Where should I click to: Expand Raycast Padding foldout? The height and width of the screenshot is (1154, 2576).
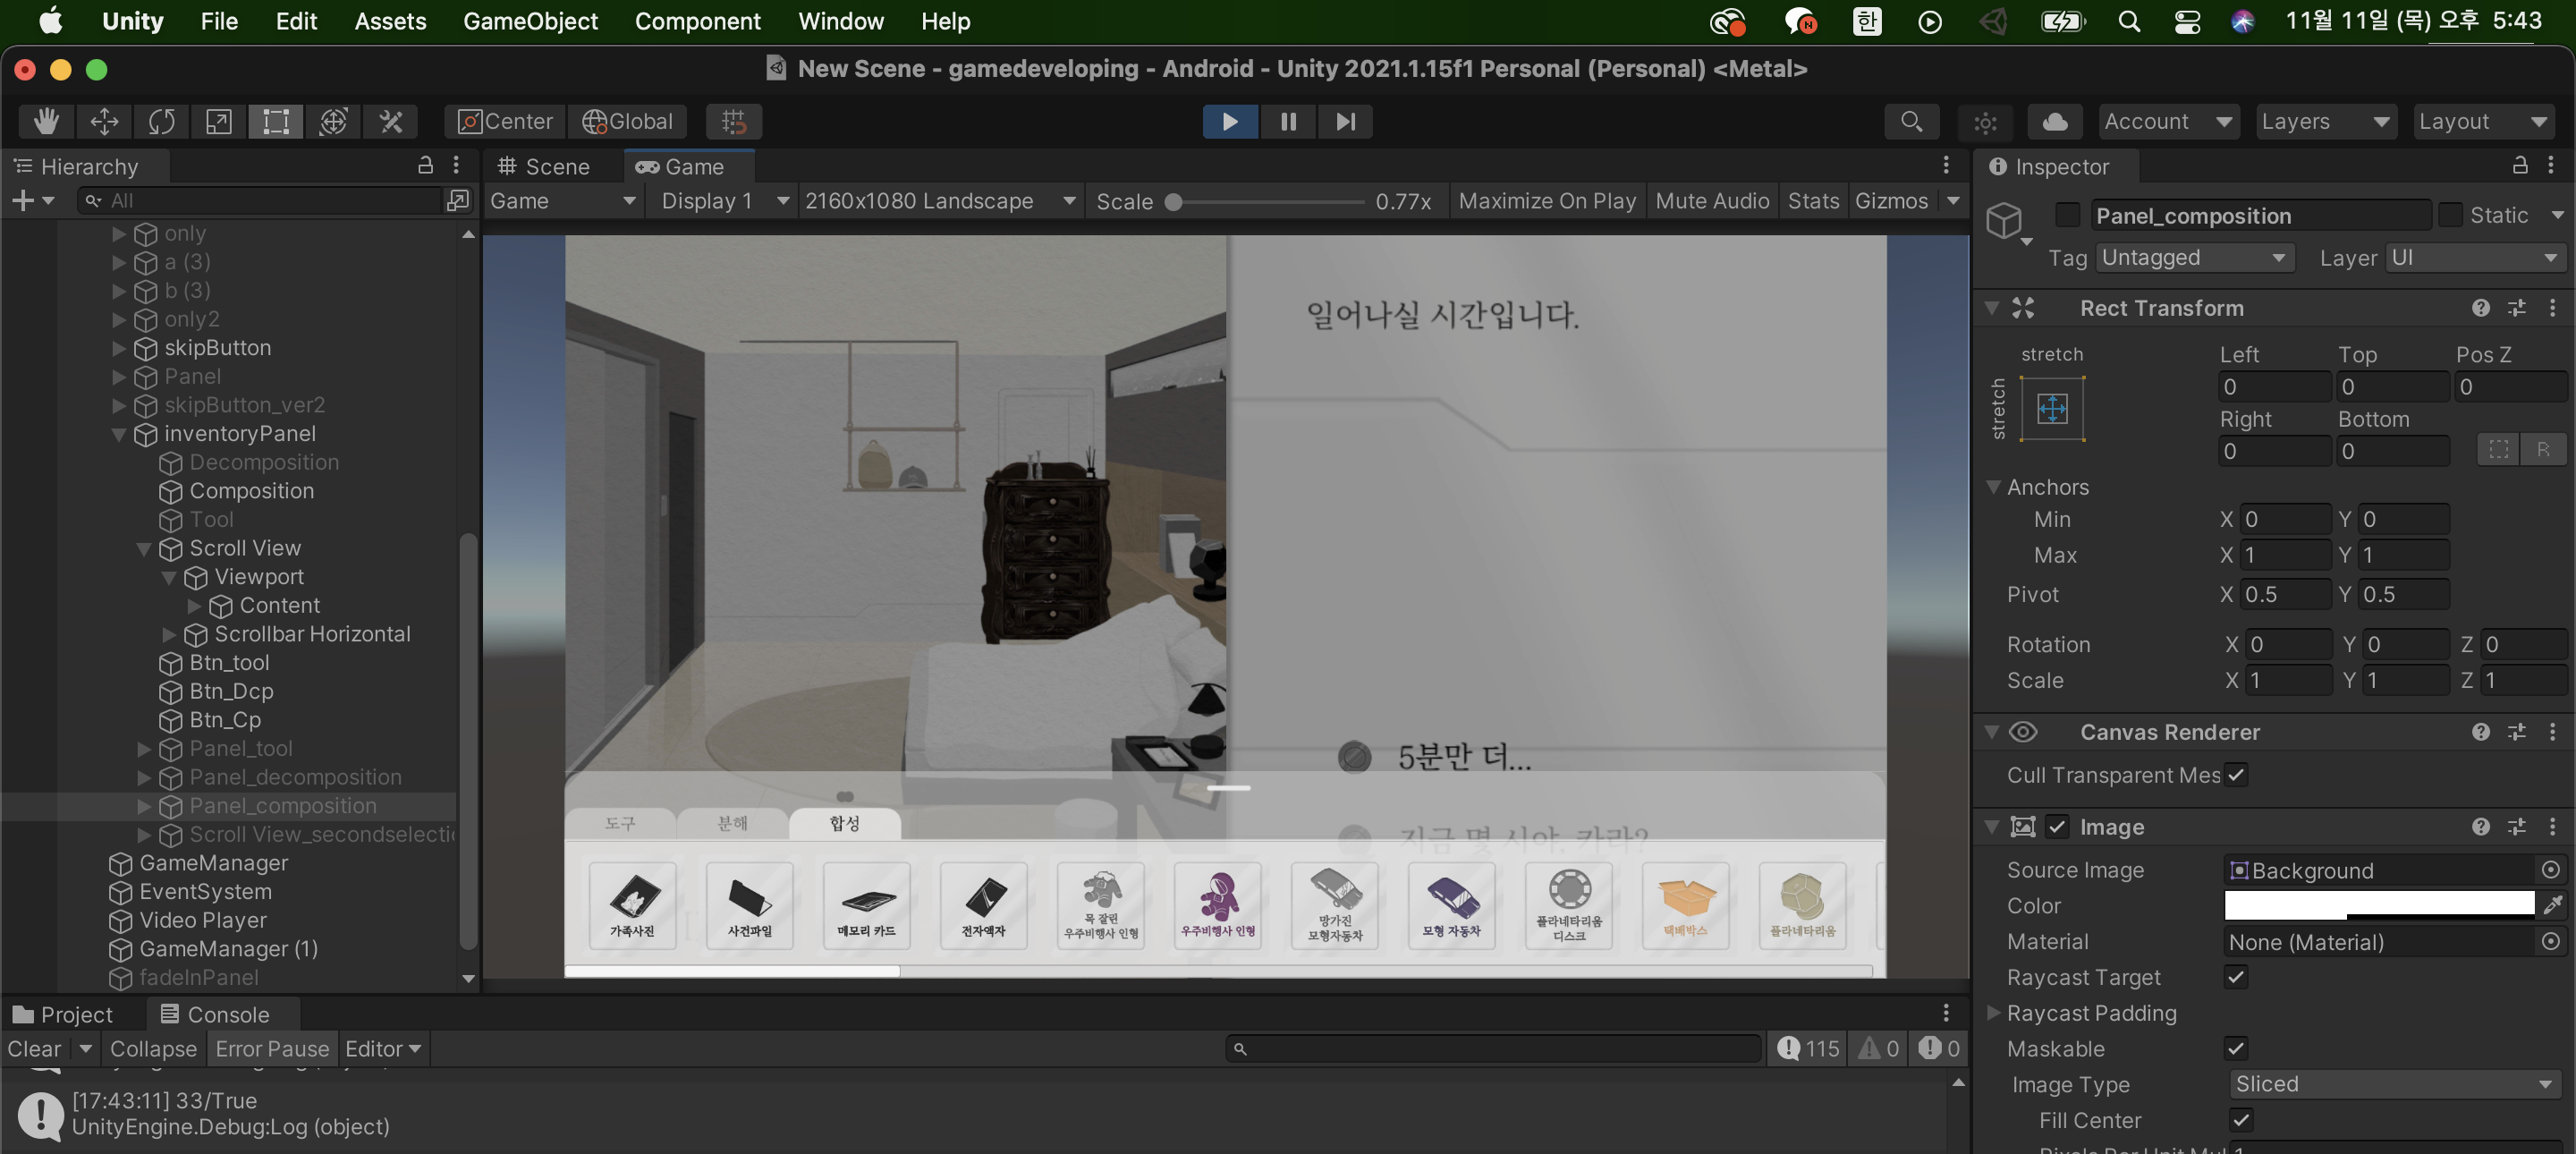click(1993, 1012)
